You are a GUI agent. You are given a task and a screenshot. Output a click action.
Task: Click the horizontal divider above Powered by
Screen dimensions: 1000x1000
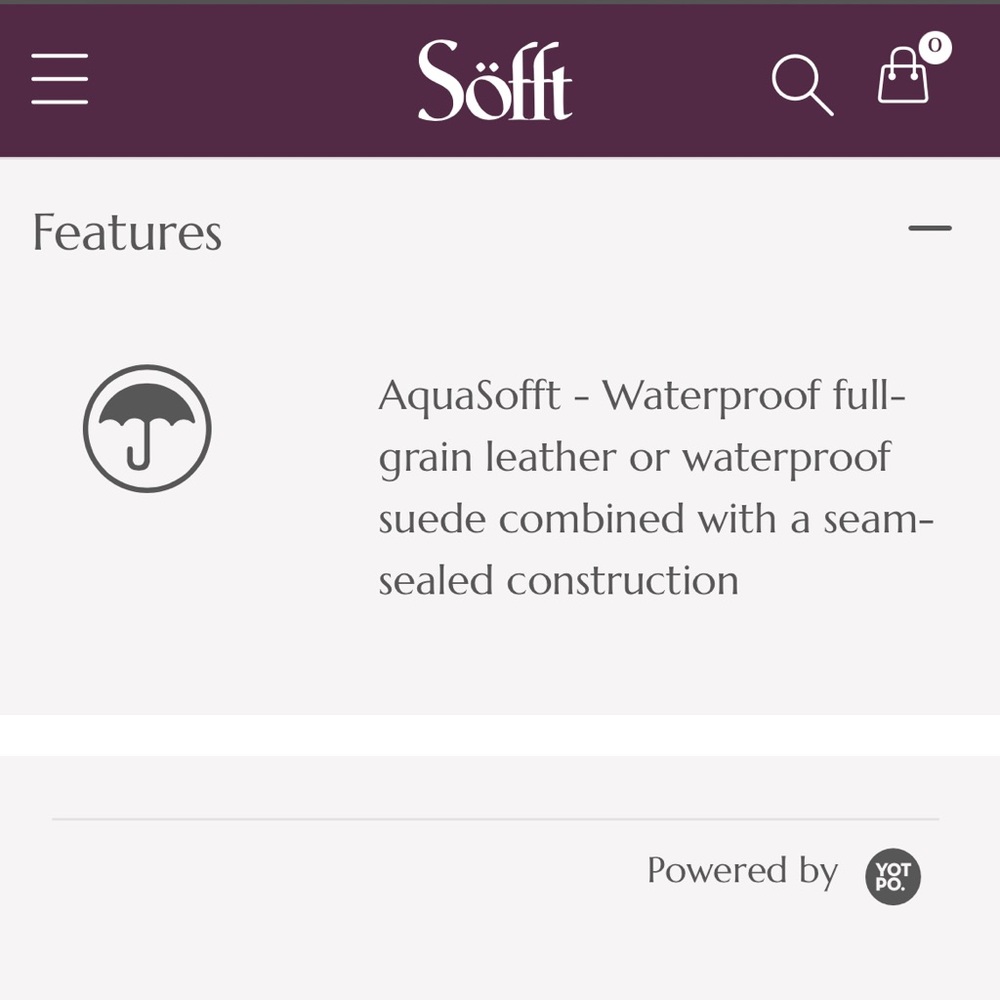coord(496,819)
